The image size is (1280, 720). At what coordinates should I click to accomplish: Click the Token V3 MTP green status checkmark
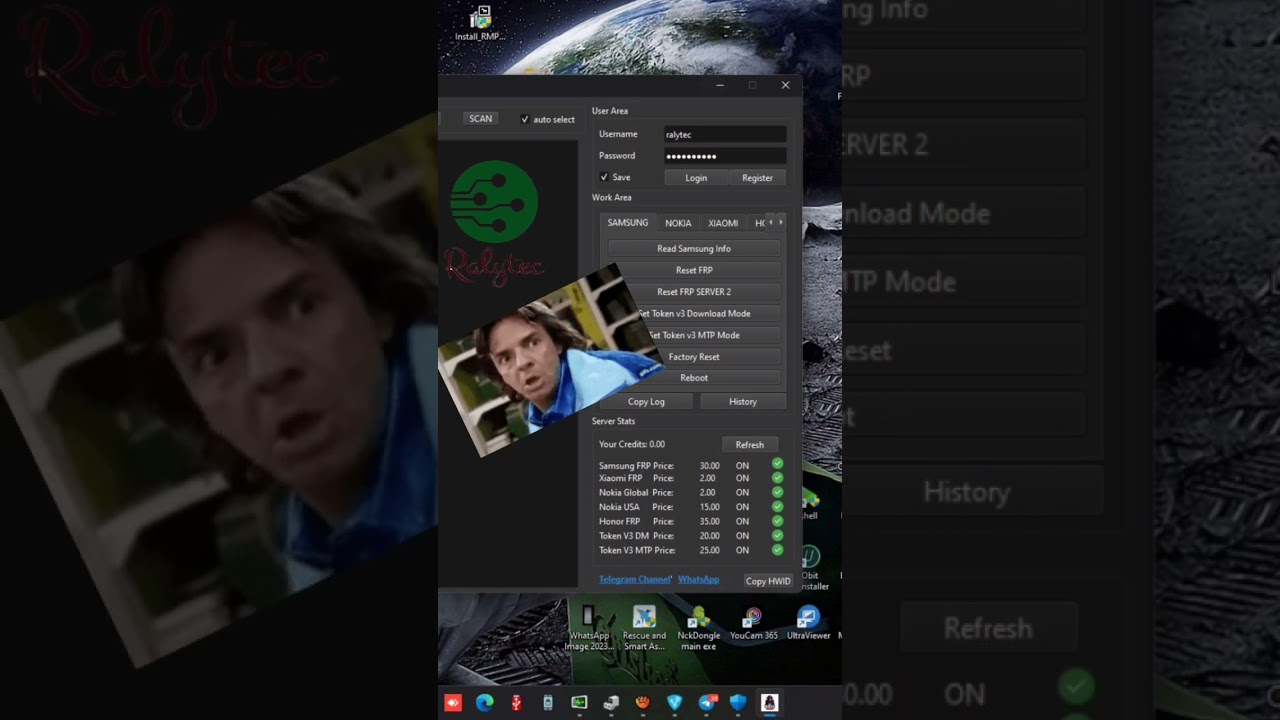click(x=777, y=550)
